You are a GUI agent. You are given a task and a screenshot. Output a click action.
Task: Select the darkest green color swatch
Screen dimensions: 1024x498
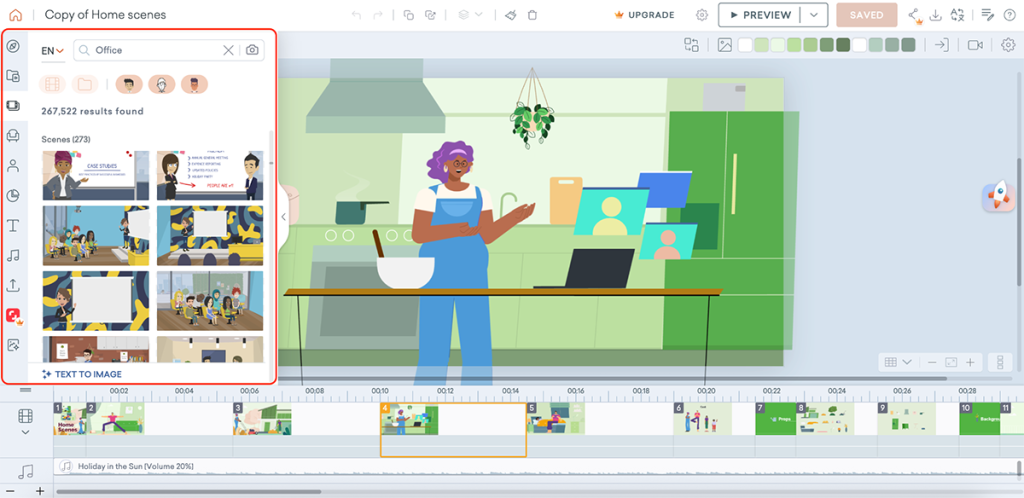[843, 45]
